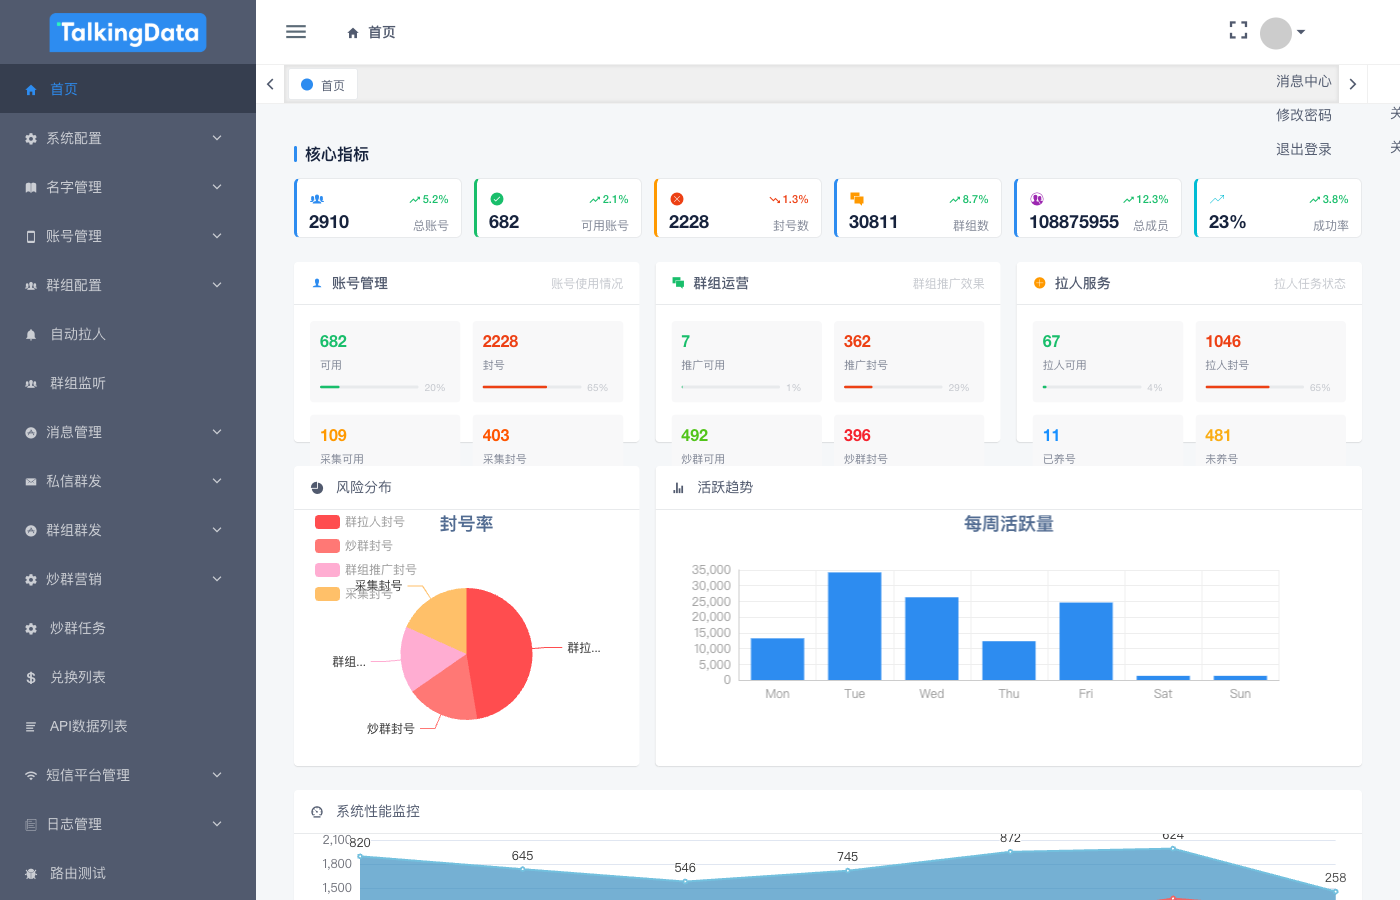
Task: Select the 首页 tab in tab bar
Action: [323, 85]
